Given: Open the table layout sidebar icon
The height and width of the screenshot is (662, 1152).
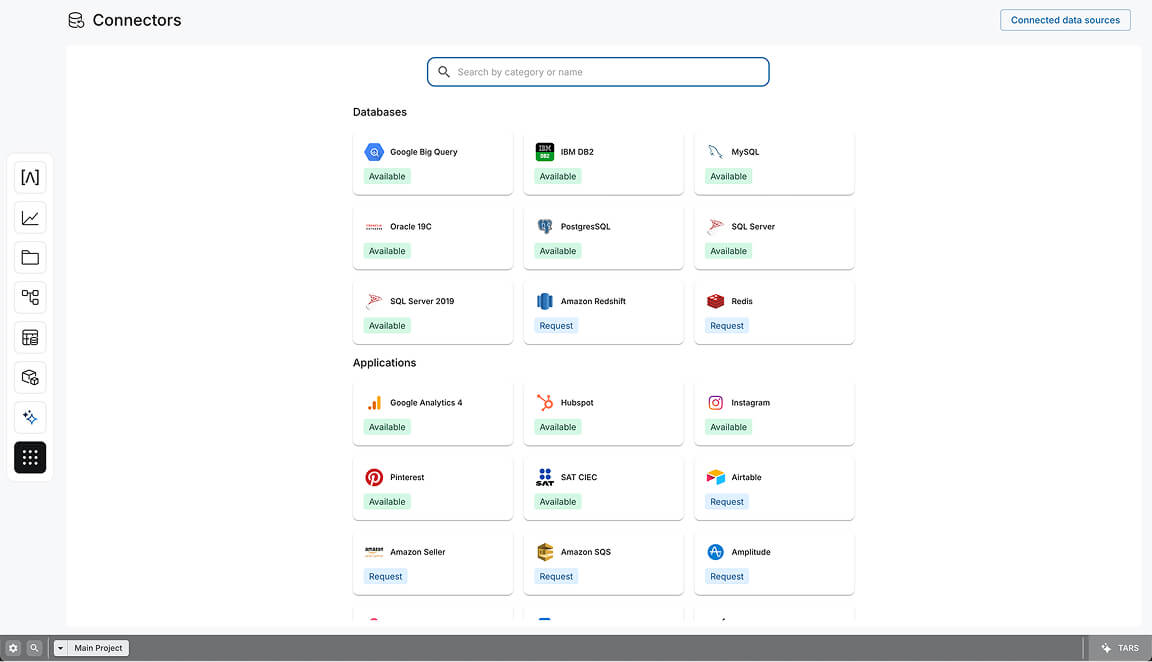Looking at the screenshot, I should (30, 337).
